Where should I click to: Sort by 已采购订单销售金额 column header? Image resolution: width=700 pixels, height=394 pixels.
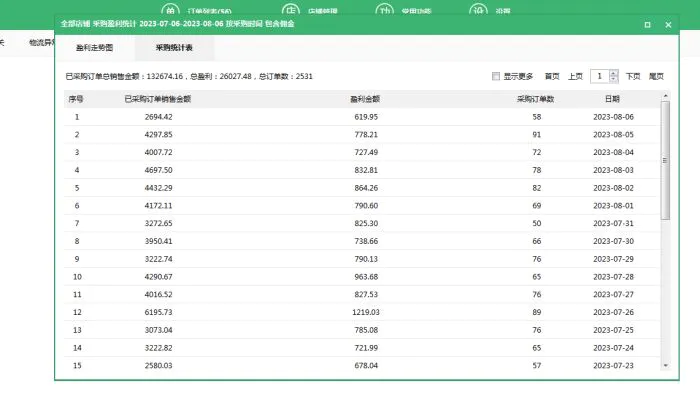(158, 99)
